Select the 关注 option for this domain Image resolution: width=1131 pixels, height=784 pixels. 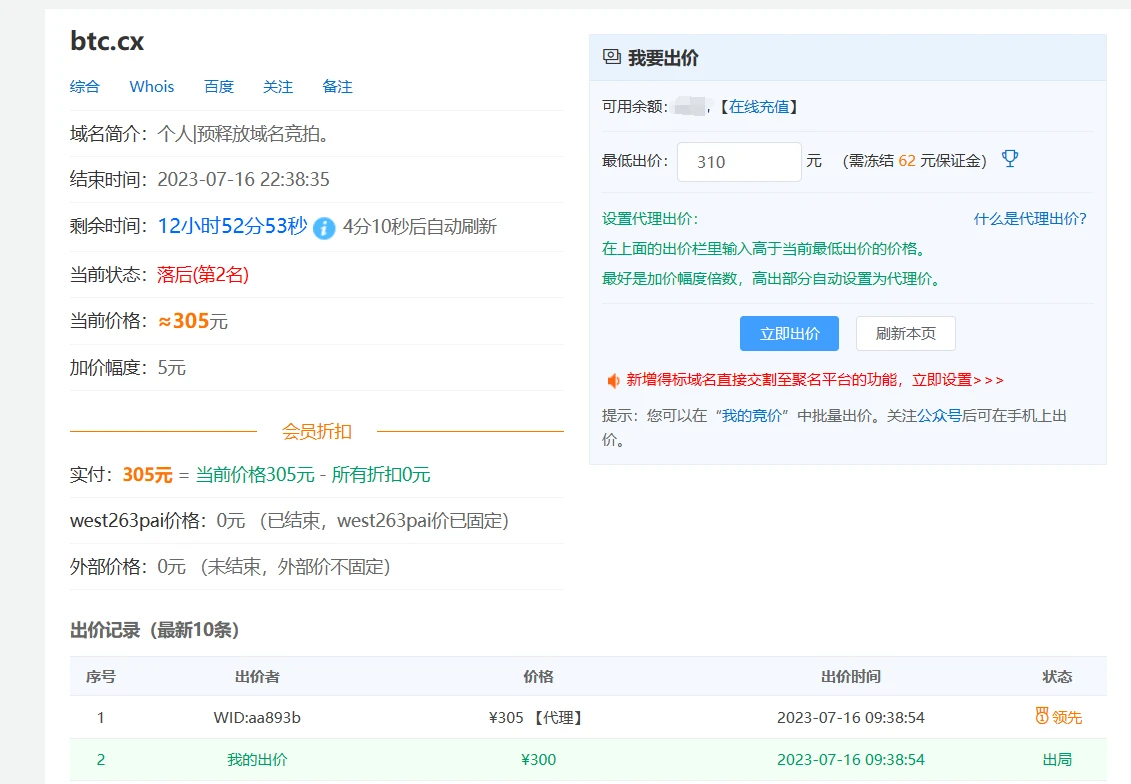278,87
